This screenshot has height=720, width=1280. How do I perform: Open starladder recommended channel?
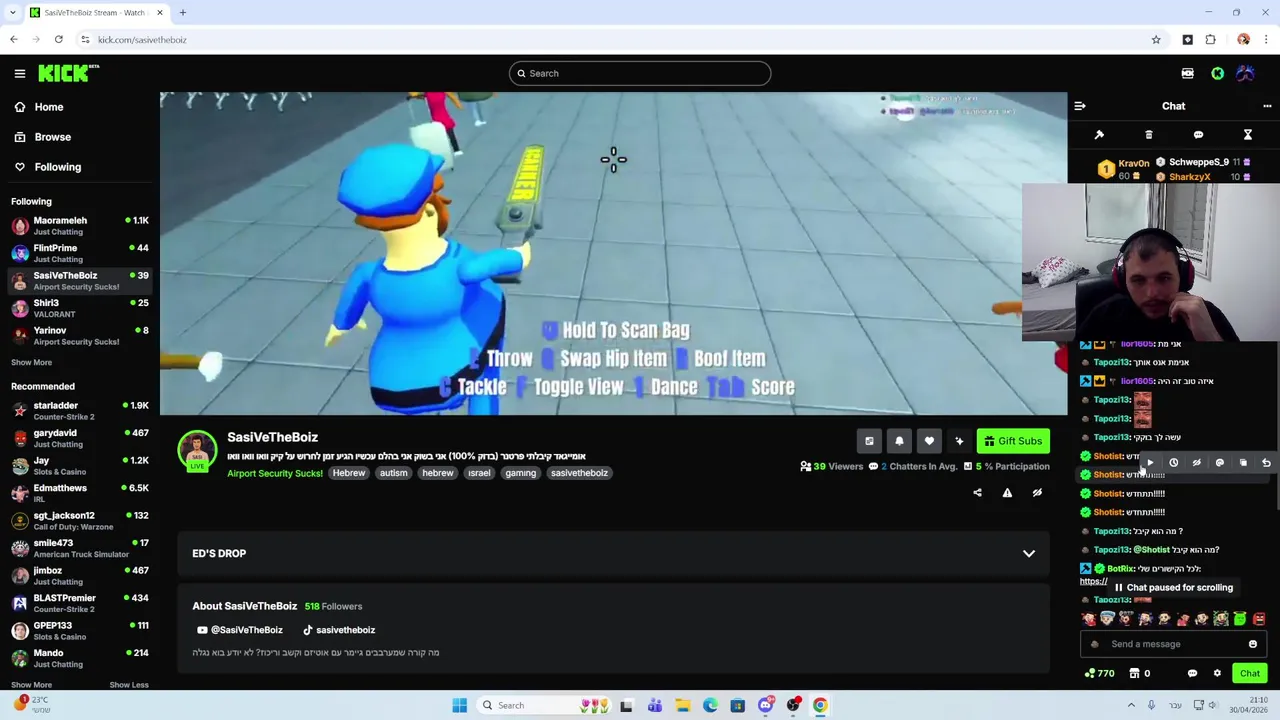(80, 411)
